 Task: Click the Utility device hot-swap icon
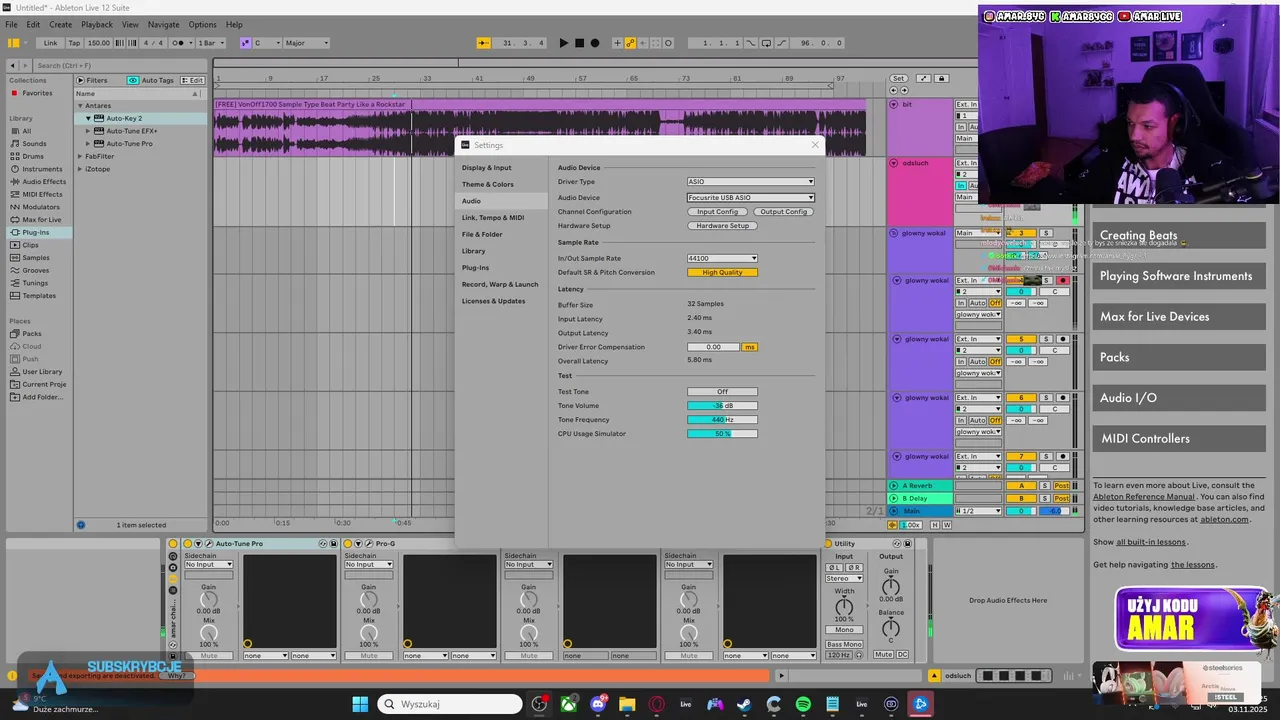(x=897, y=544)
